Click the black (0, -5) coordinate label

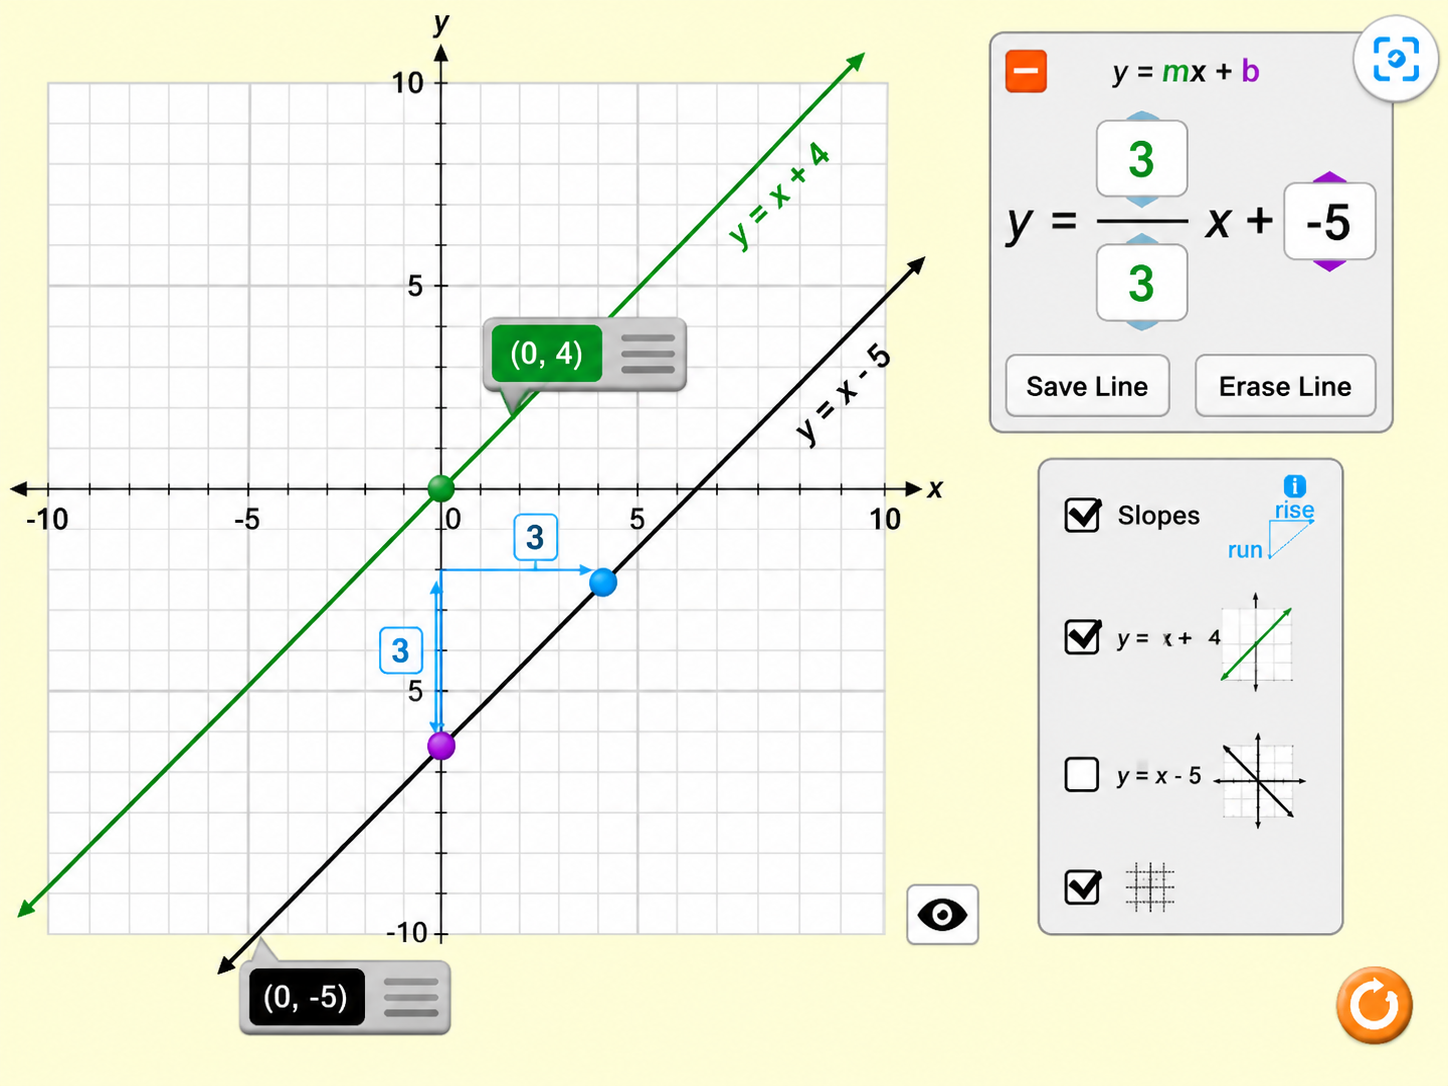click(x=306, y=997)
